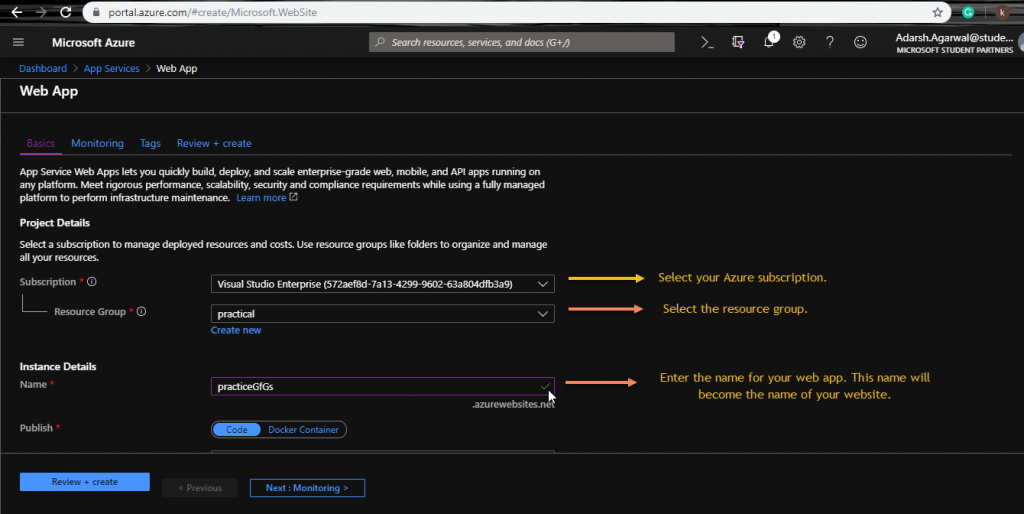
Task: Reload the page in the browser
Action: (65, 12)
